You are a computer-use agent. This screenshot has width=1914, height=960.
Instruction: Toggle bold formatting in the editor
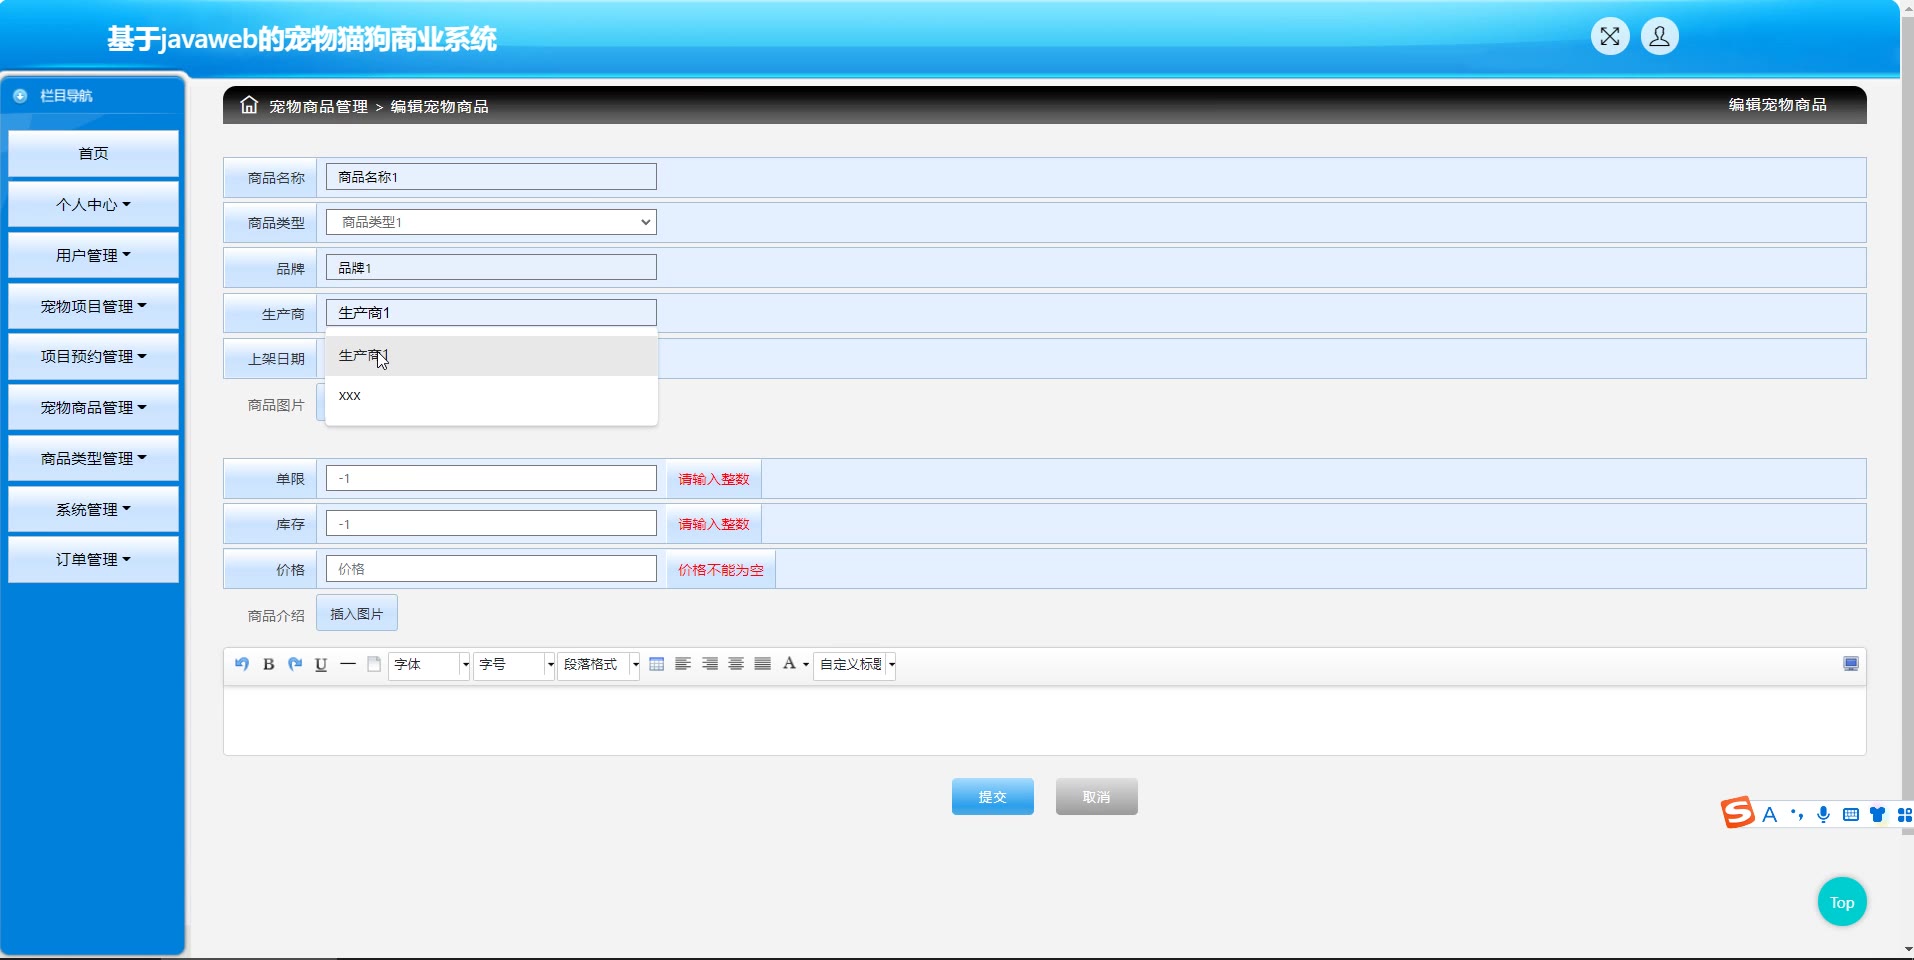[268, 664]
